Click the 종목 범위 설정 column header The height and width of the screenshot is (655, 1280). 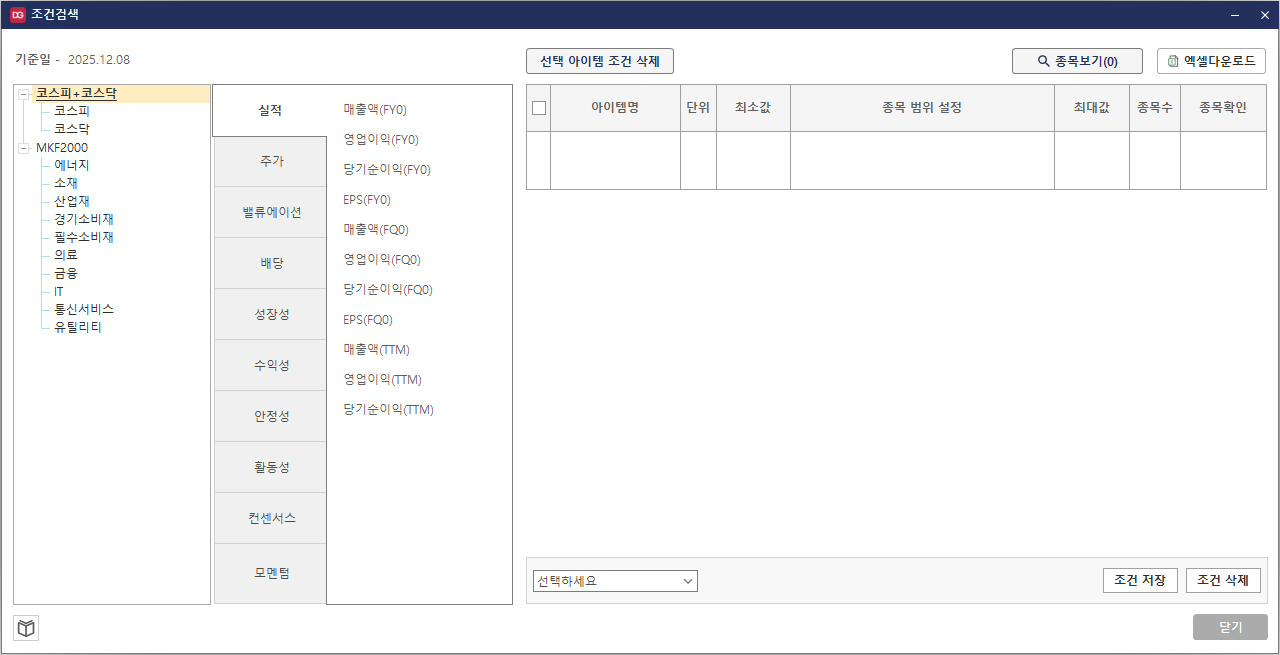(922, 108)
